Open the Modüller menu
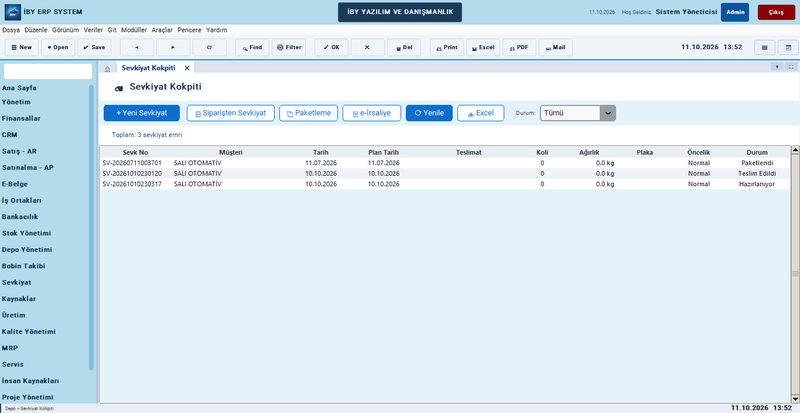800x413 pixels. pyautogui.click(x=134, y=30)
